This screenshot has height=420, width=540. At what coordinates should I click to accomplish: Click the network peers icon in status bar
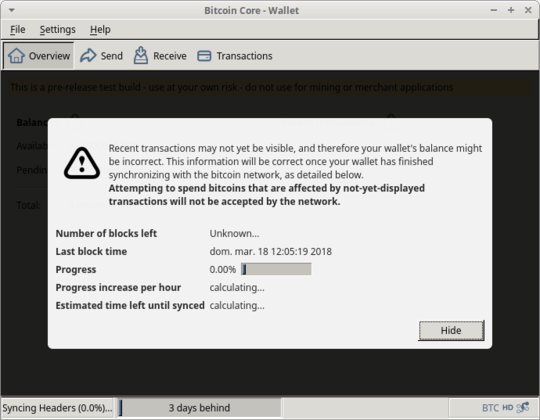[523, 408]
